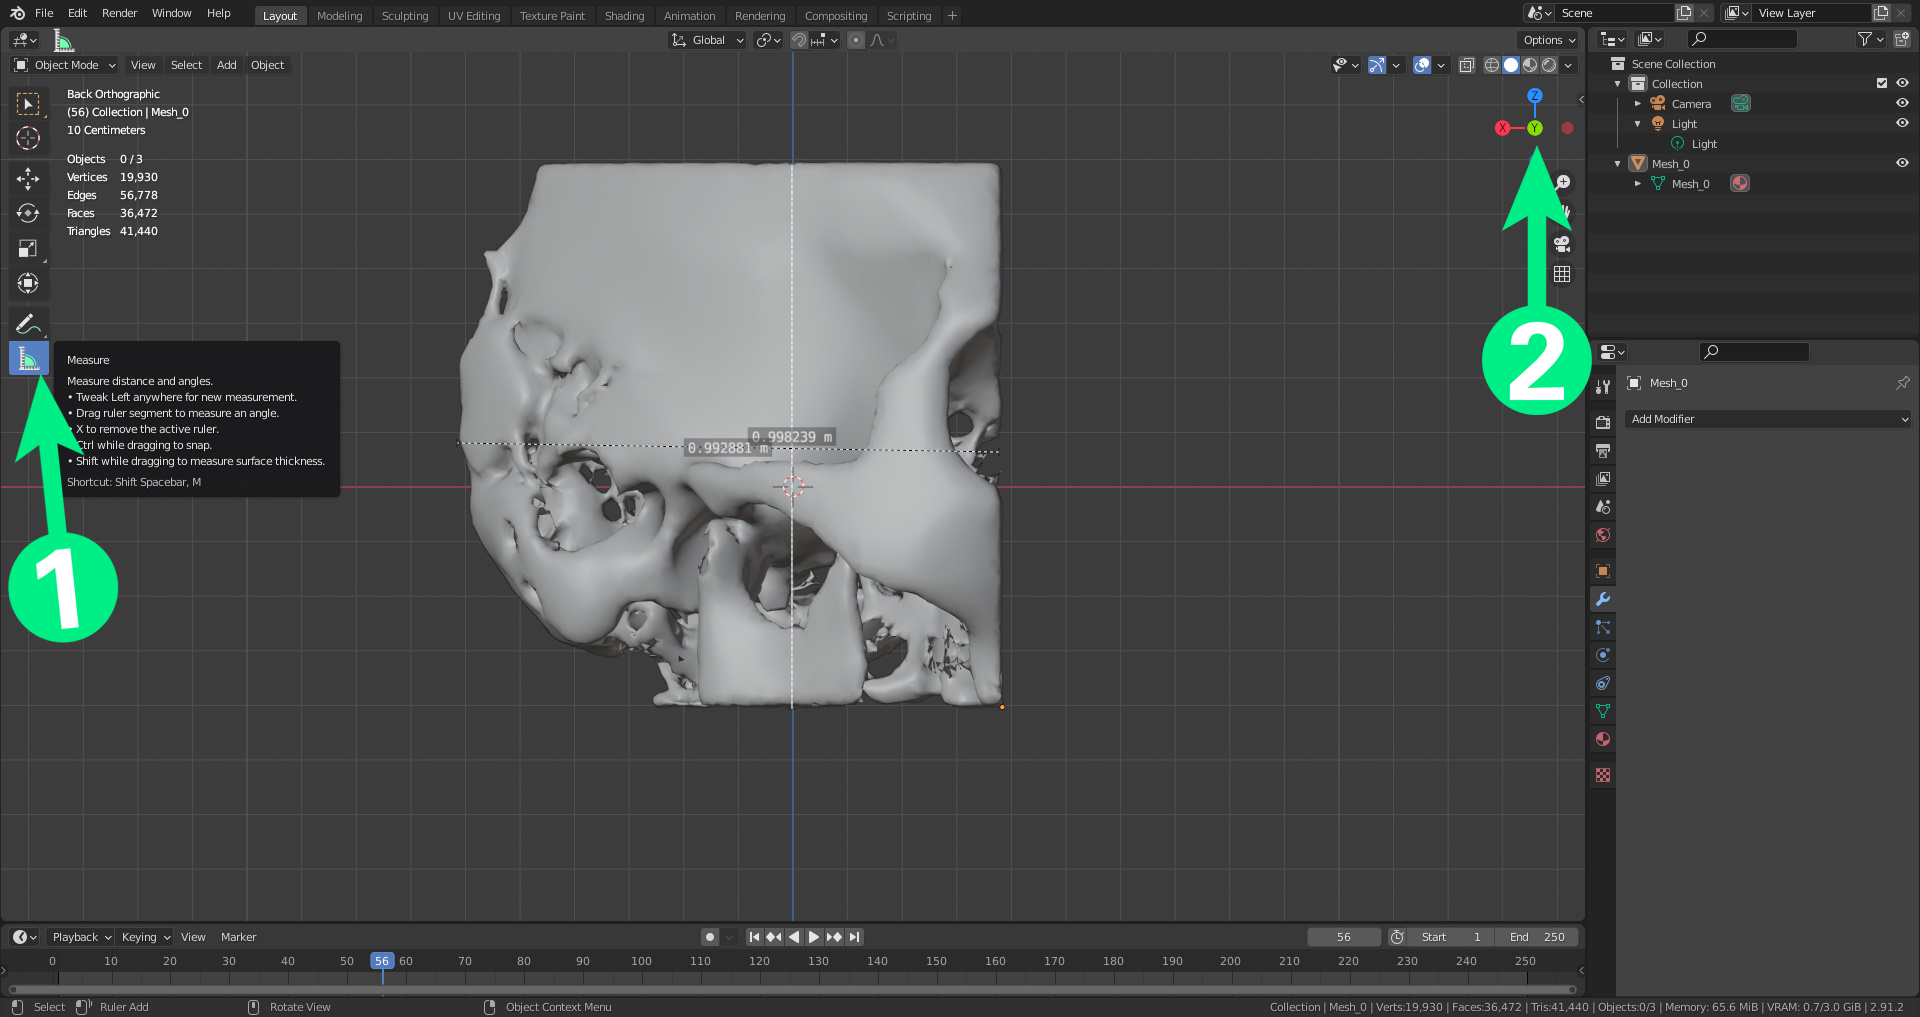The height and width of the screenshot is (1017, 1920).
Task: Switch to the Sculpting workspace tab
Action: click(404, 16)
